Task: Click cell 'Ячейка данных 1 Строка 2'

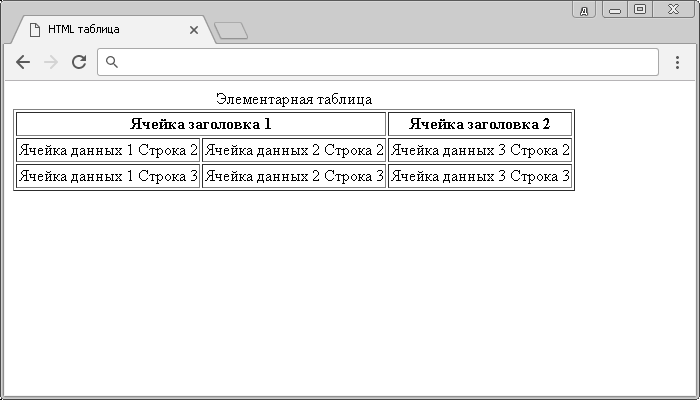Action: 108,150
